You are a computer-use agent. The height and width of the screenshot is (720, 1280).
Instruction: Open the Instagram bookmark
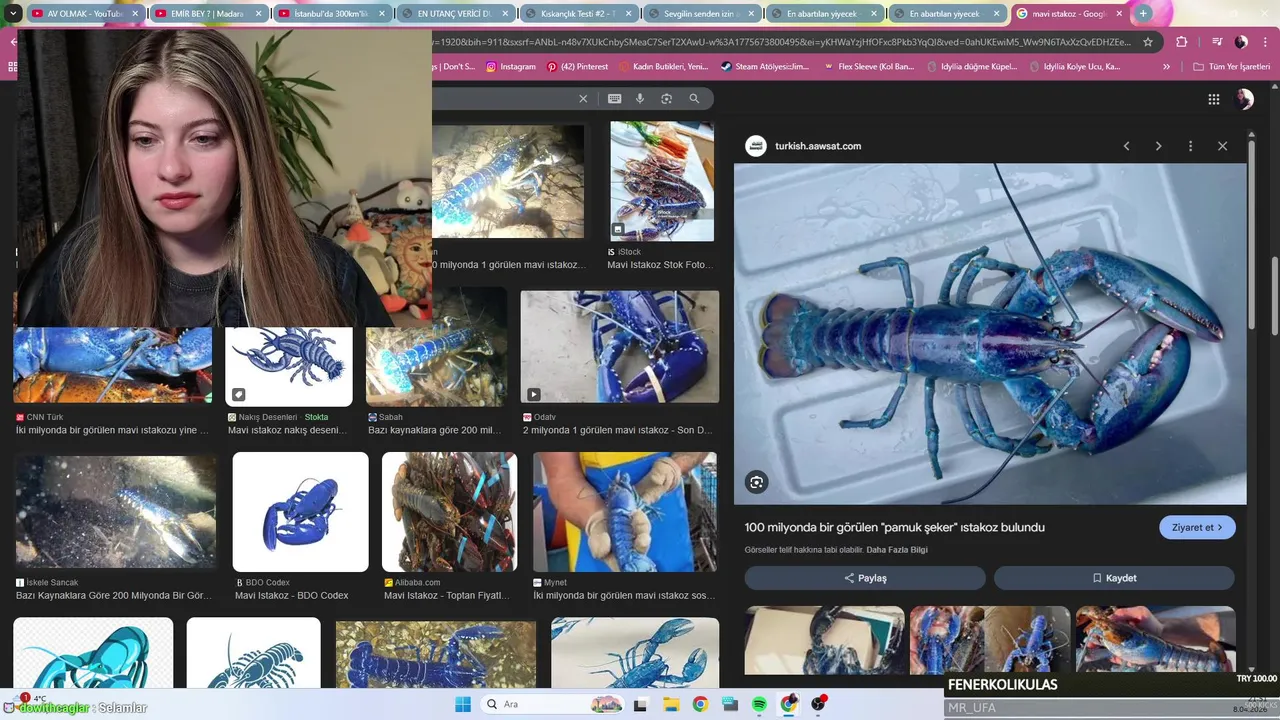tap(511, 67)
